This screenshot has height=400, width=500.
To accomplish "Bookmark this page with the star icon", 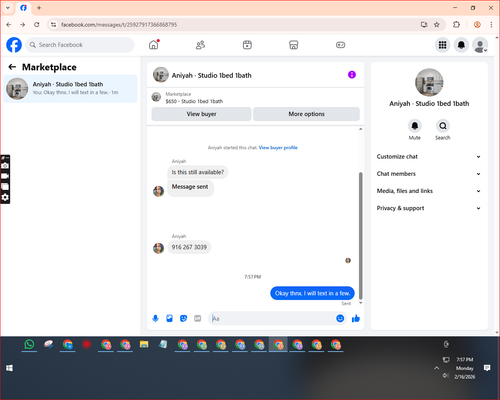I will tap(437, 24).
